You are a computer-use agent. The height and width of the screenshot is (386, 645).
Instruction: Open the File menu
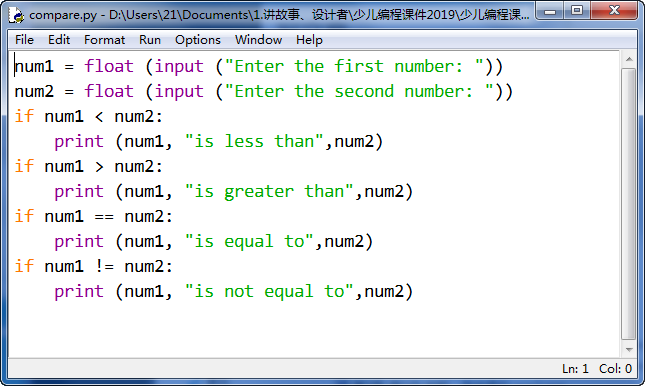tap(24, 40)
